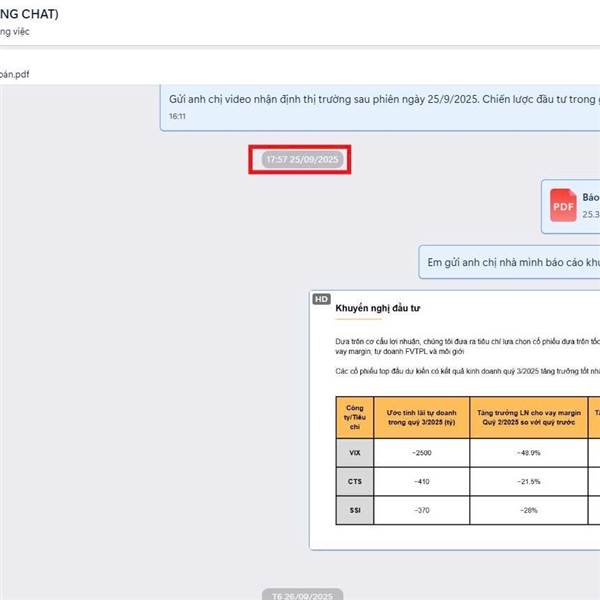Click the T6 26/09/2025 date separator
Screen dimensions: 600x600
pos(301,596)
